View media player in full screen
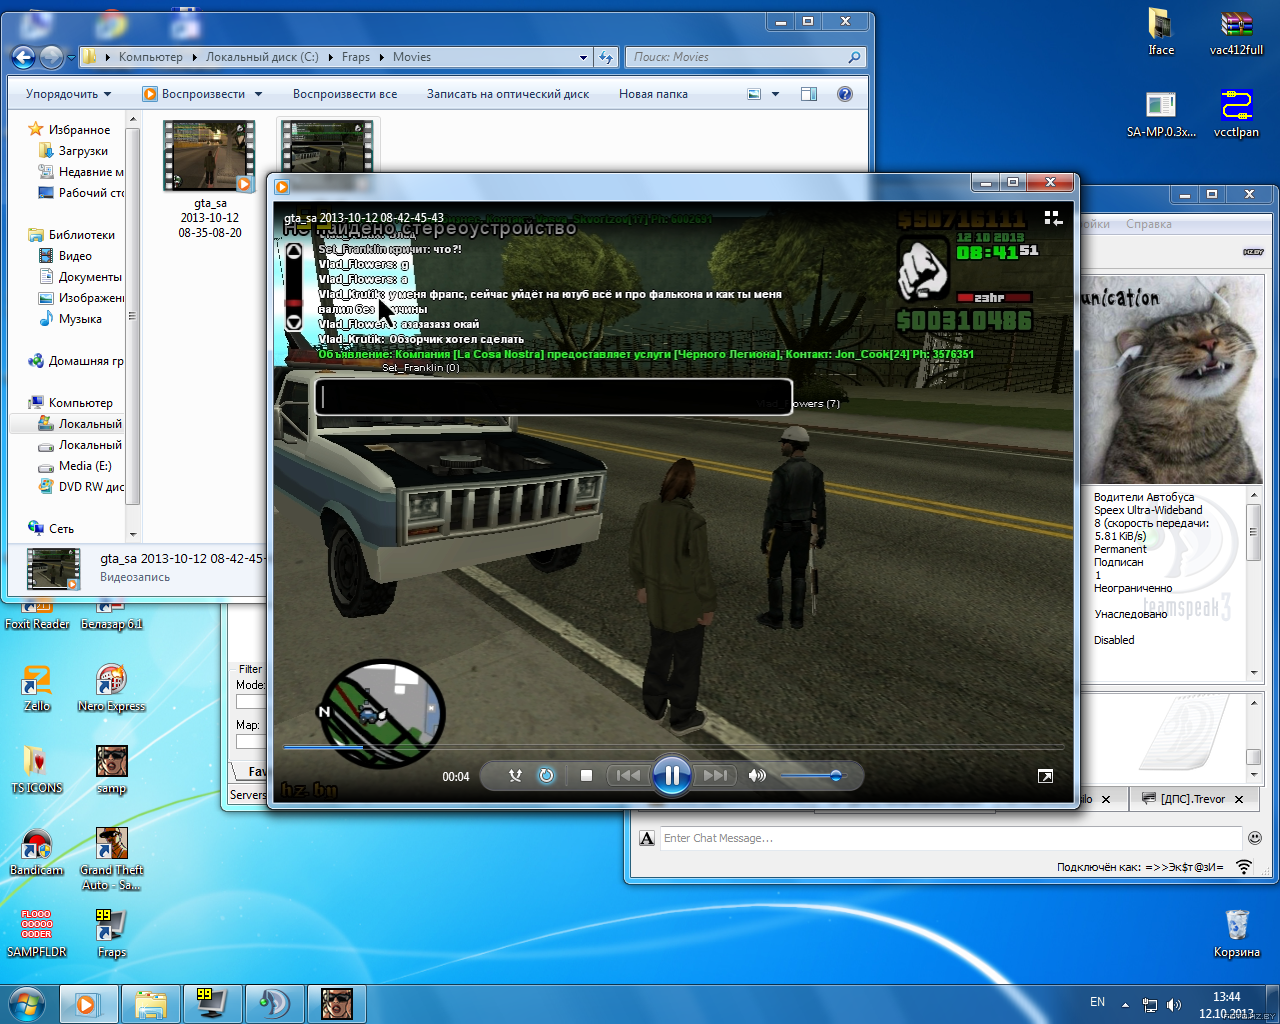 (1045, 776)
